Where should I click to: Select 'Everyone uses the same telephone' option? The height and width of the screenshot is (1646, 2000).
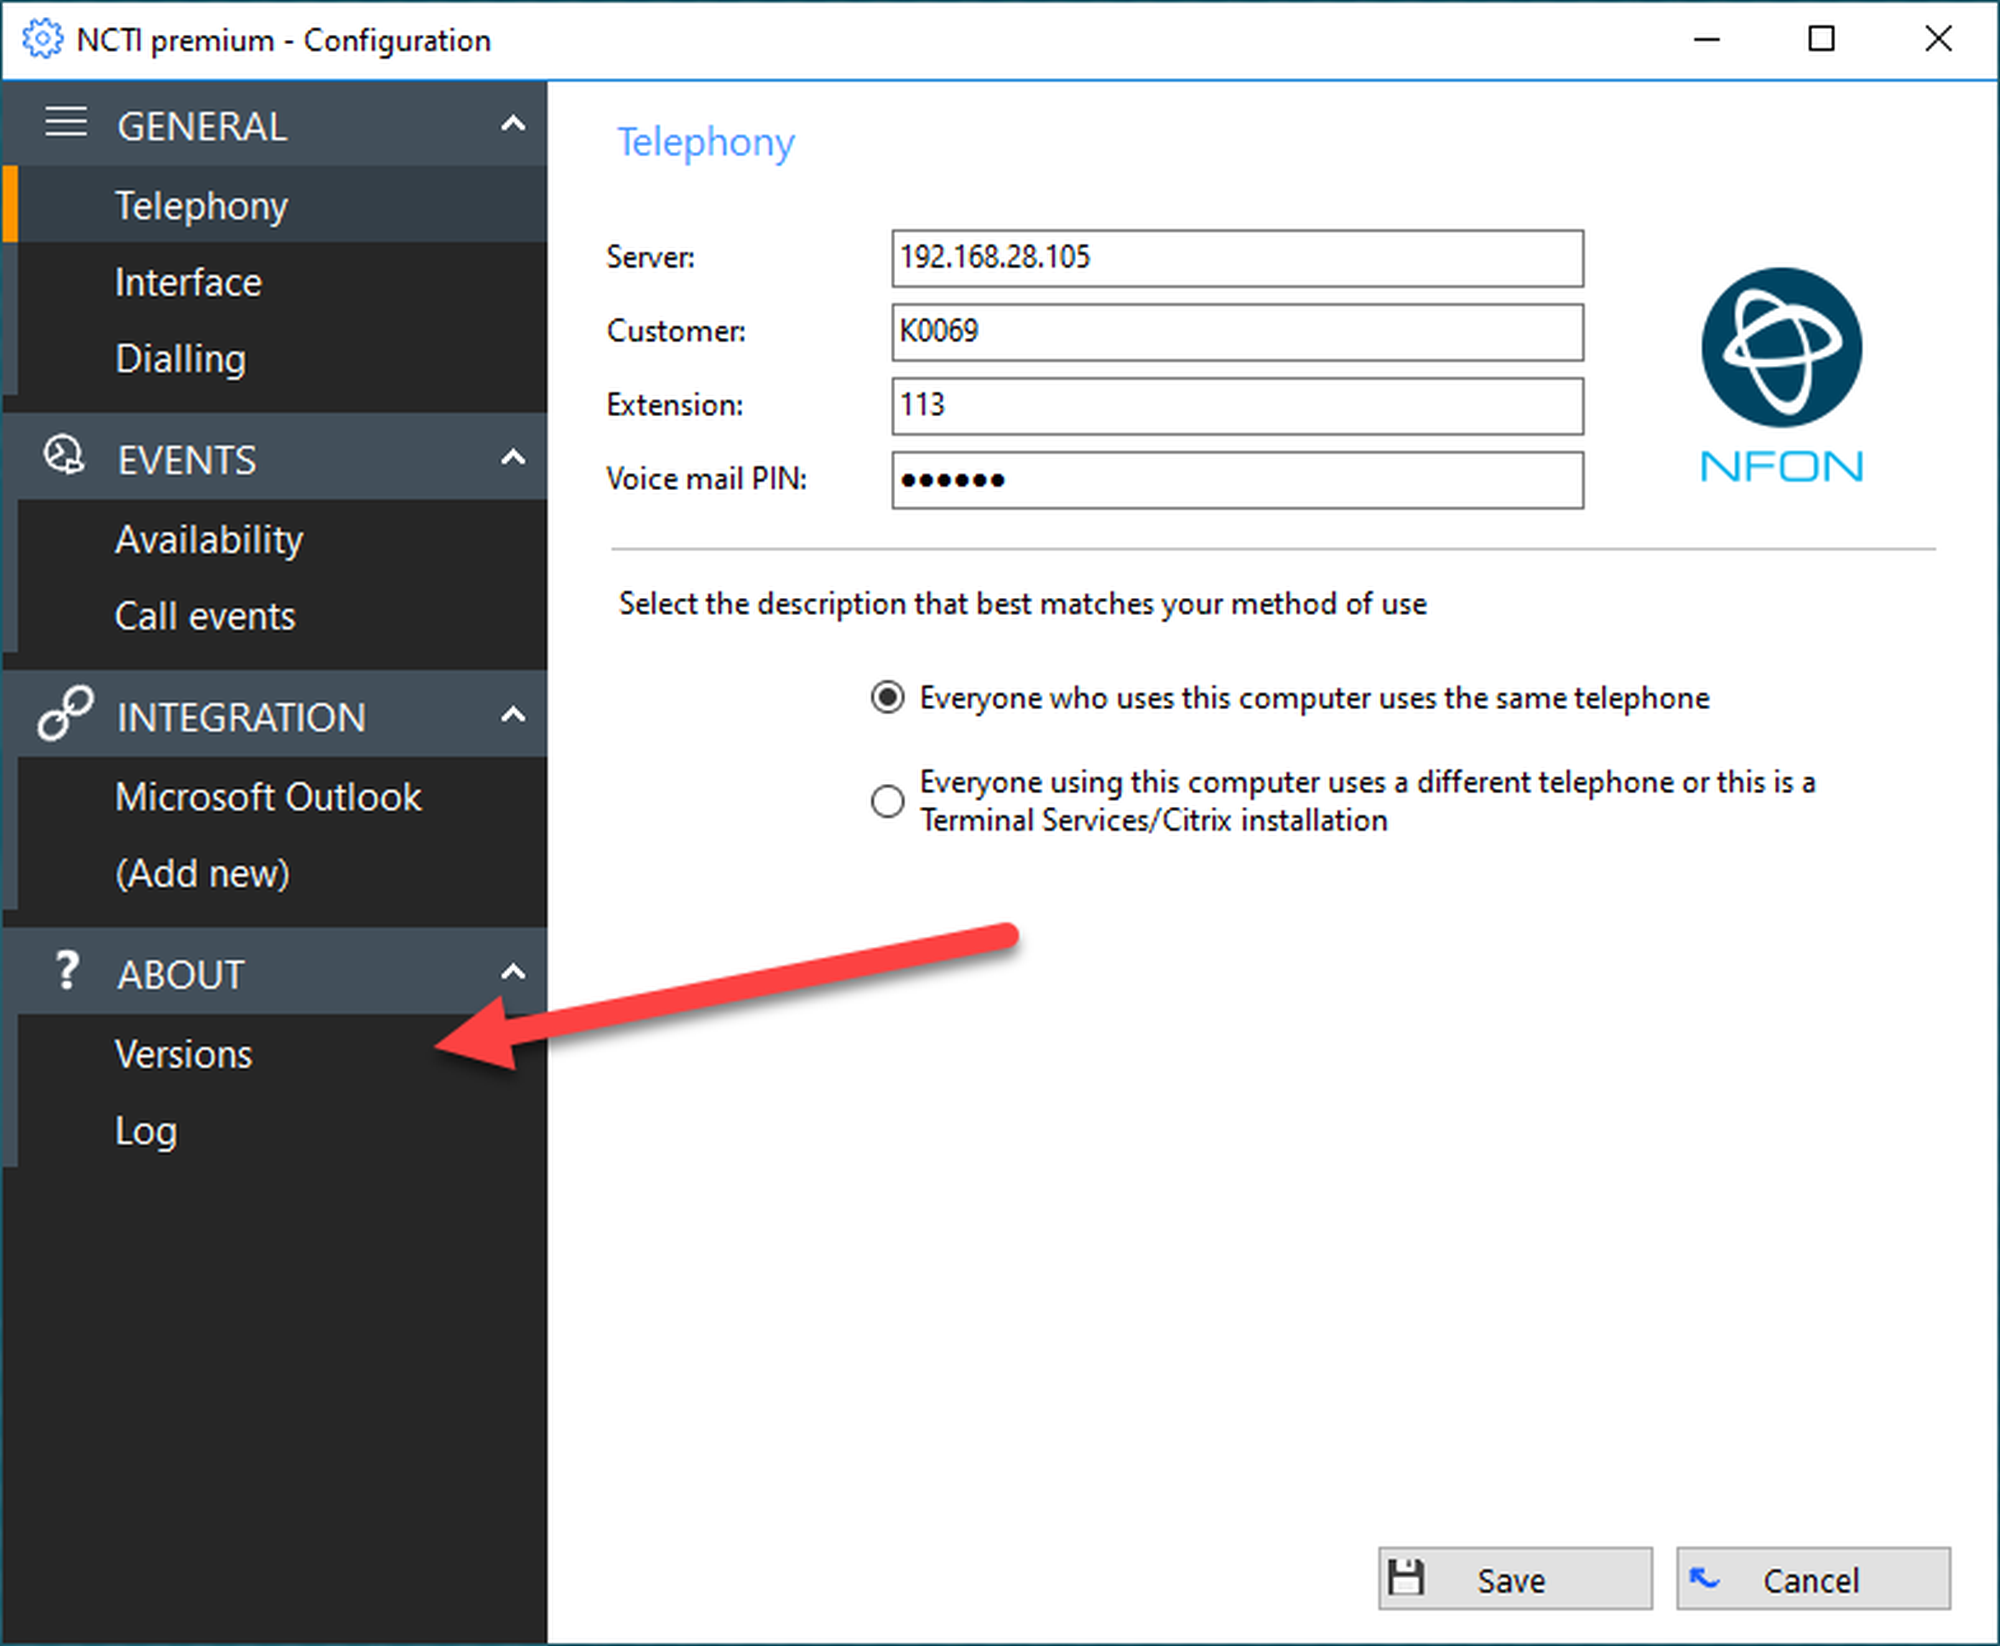887,697
